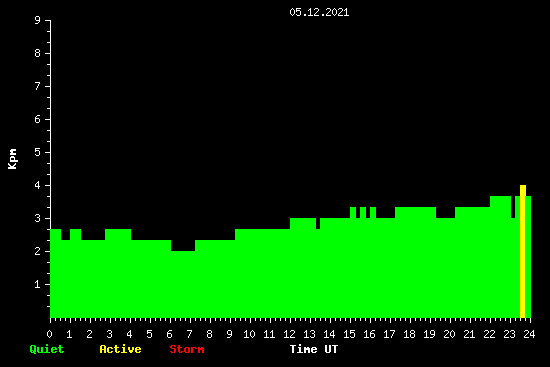The width and height of the screenshot is (550, 367).
Task: Click the value 4 on Kpm axis
Action: (38, 185)
